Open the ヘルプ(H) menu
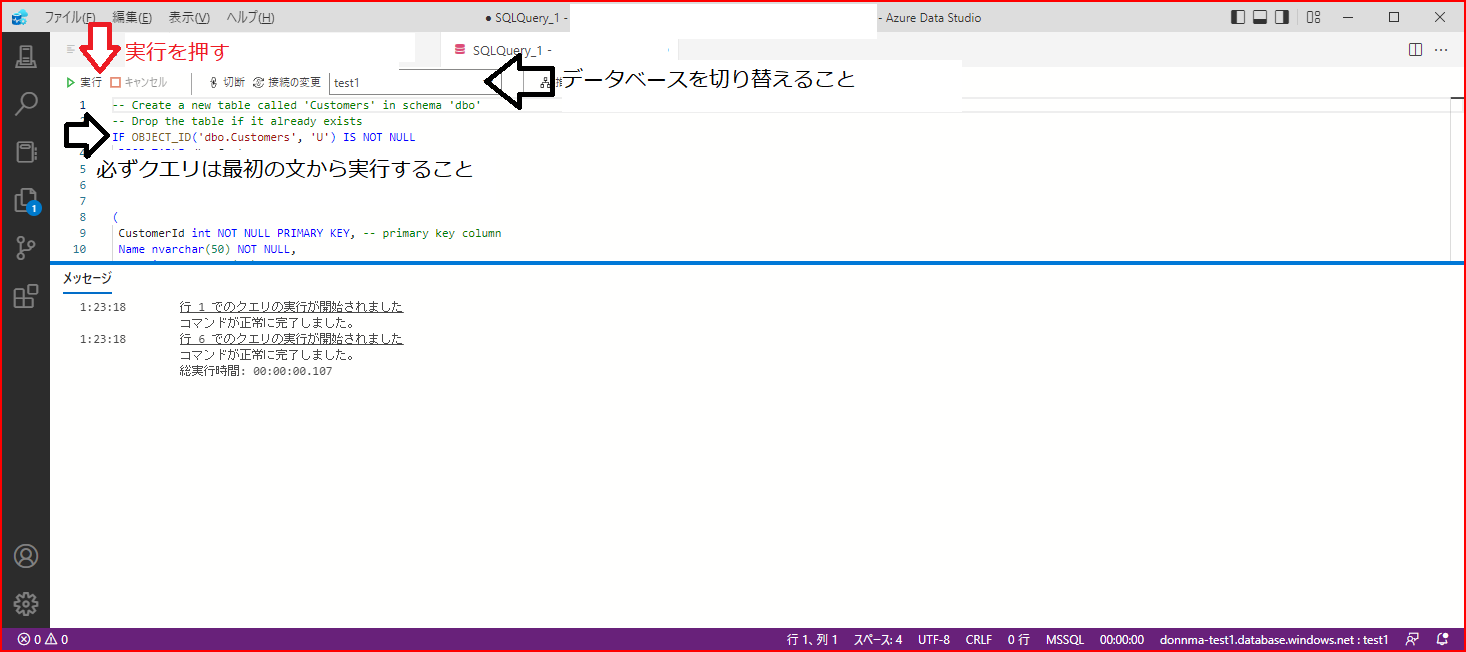The height and width of the screenshot is (652, 1466). 250,17
